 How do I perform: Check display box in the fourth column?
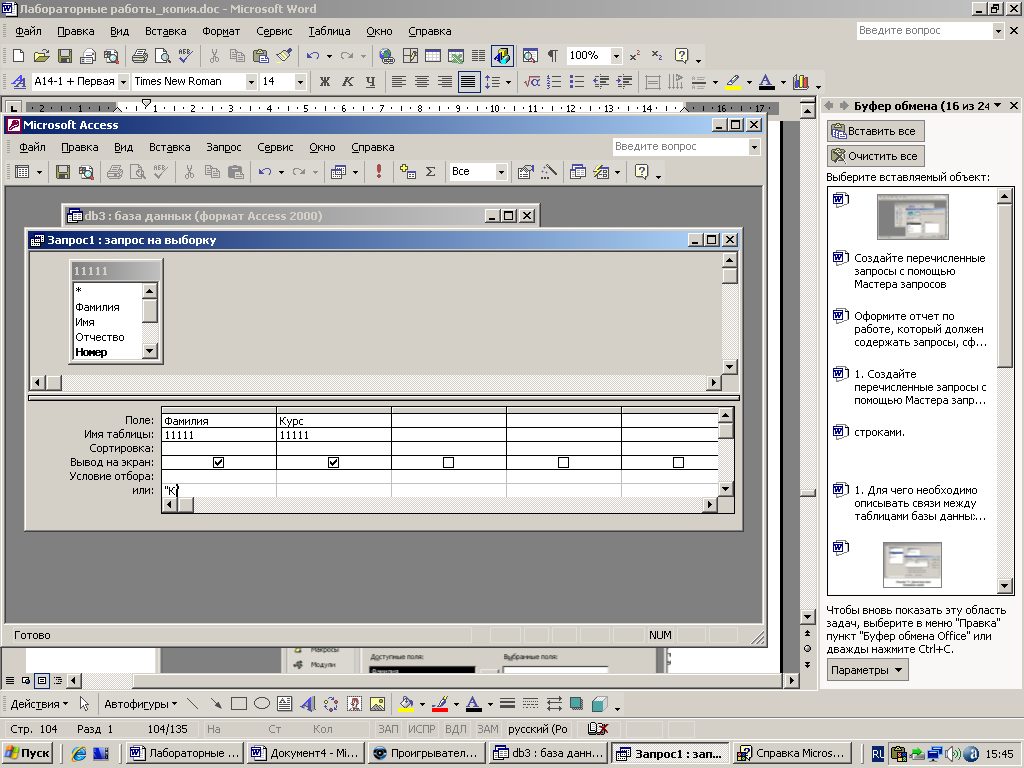pyautogui.click(x=564, y=462)
